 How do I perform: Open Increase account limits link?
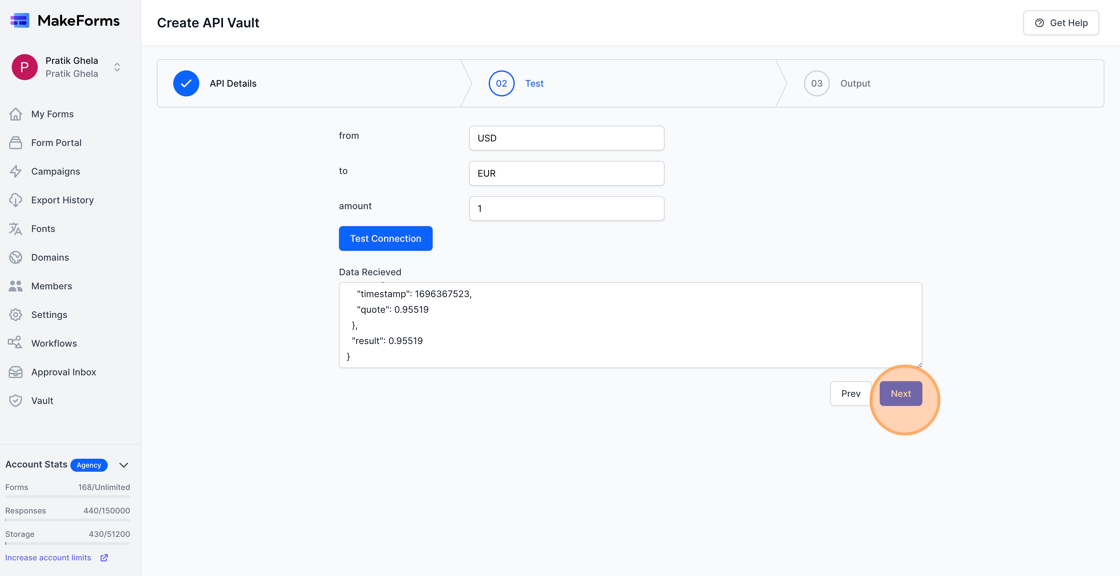pyautogui.click(x=47, y=557)
